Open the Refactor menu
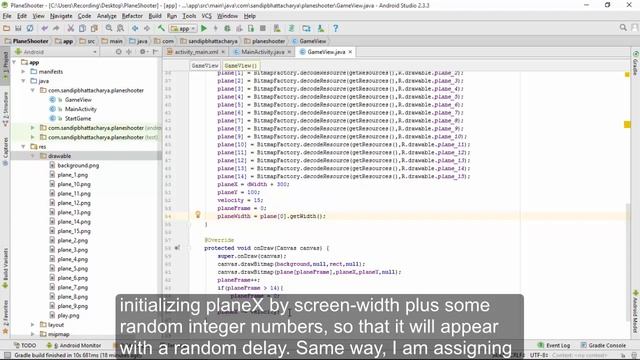Screen dimensions: 640x360 pyautogui.click(x=132, y=16)
